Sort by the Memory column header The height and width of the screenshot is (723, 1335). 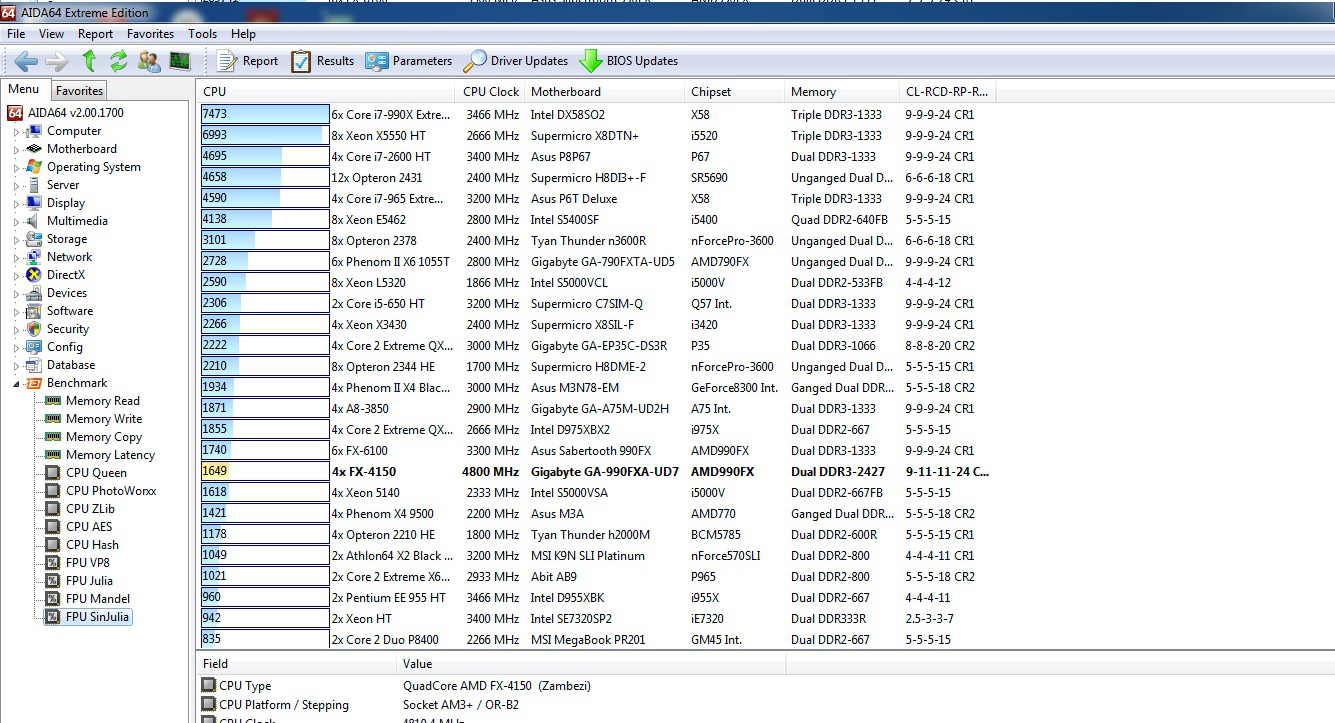[x=842, y=92]
